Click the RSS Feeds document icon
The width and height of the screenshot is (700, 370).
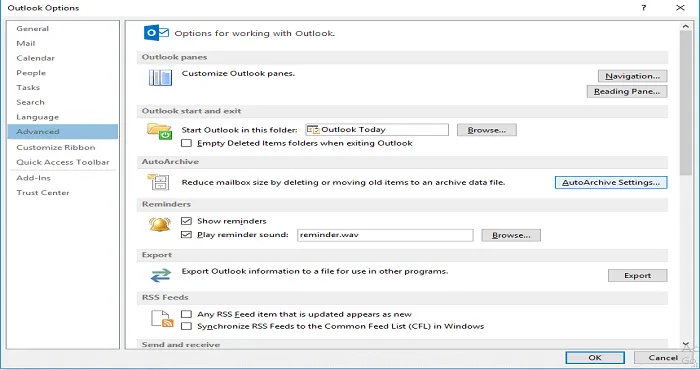pos(162,319)
